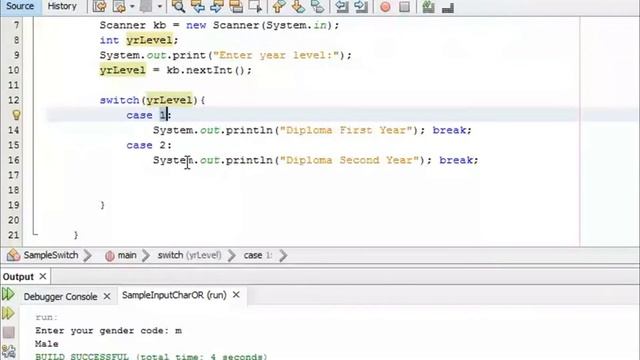Click the main method icon in breadcrumbs
This screenshot has width=640, height=360.
tap(109, 256)
